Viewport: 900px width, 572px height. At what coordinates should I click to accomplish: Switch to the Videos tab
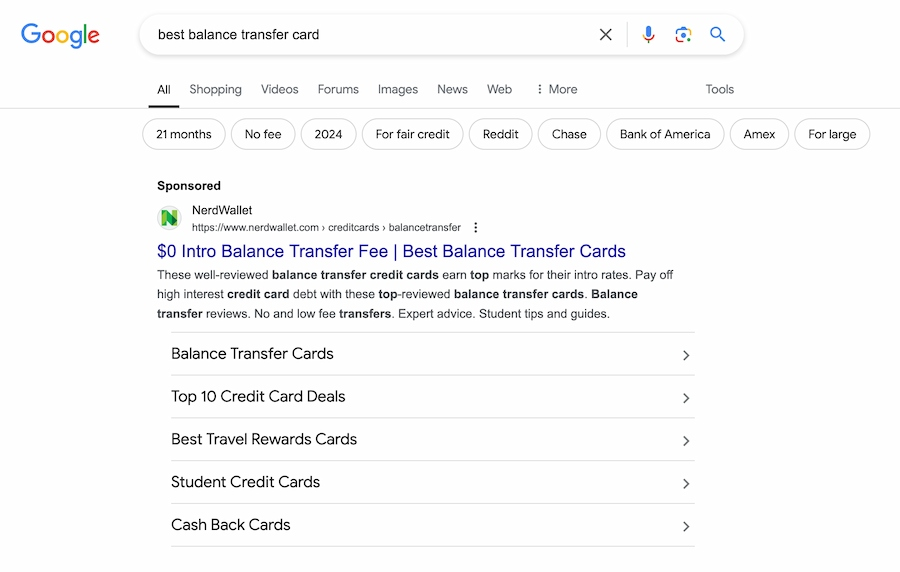coord(280,90)
